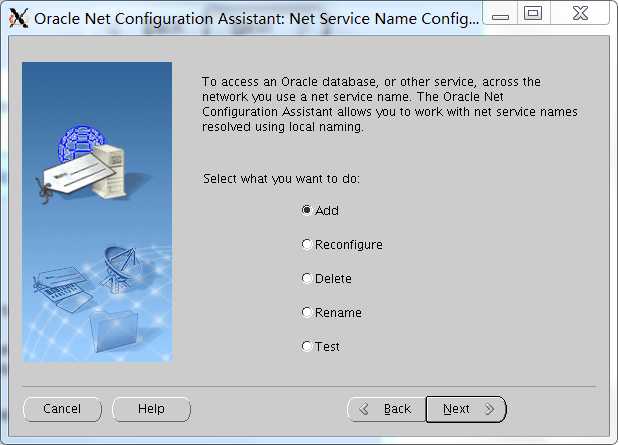Click the satellite dish graphic

118,269
